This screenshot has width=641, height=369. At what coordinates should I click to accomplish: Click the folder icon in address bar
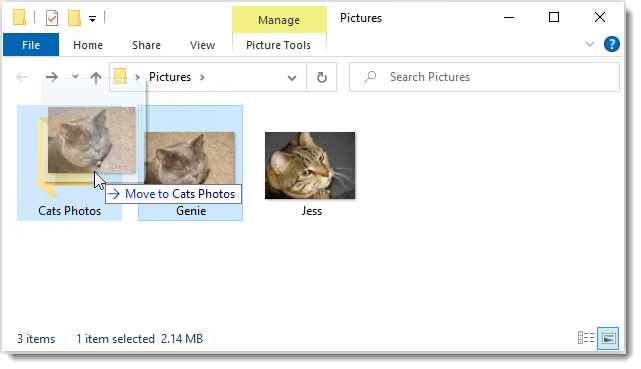[x=120, y=76]
